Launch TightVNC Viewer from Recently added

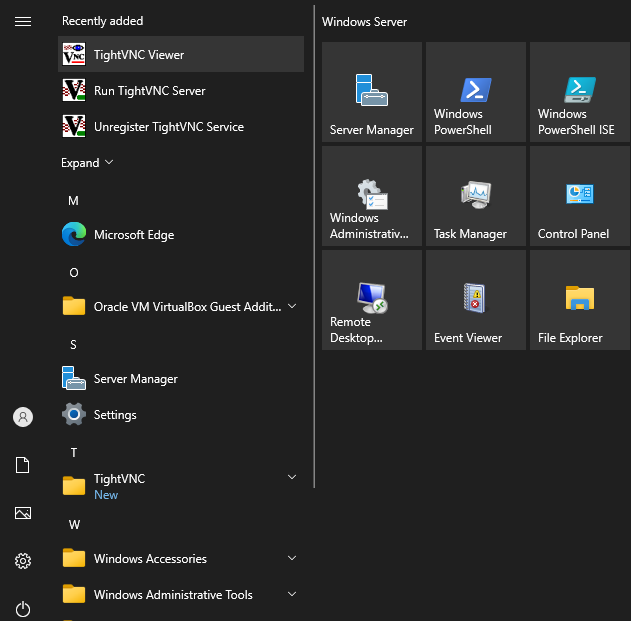(181, 54)
